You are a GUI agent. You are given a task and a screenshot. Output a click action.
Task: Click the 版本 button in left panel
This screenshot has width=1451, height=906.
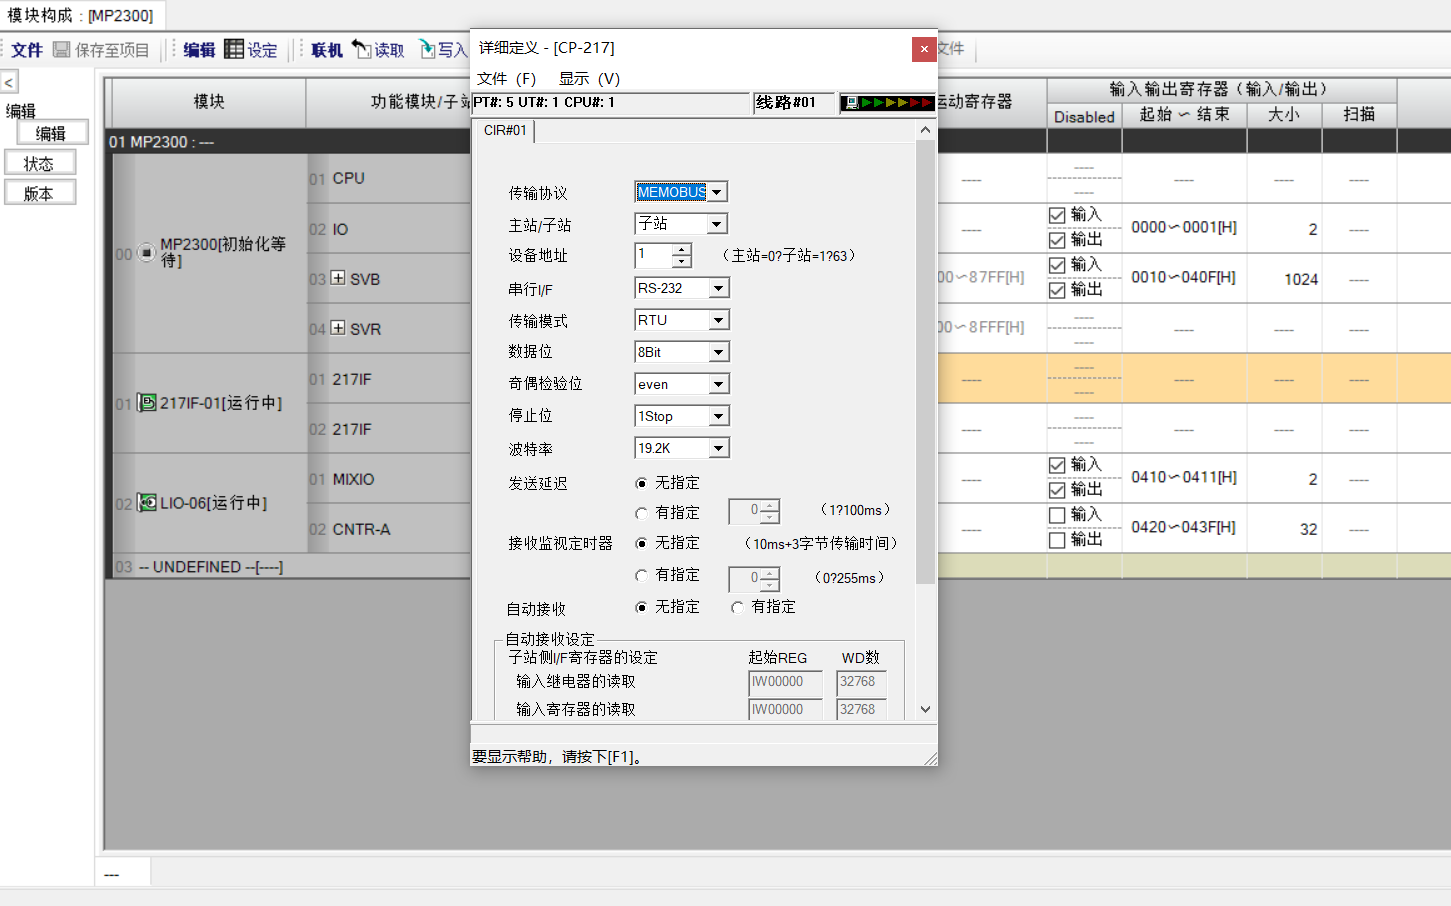pos(40,193)
